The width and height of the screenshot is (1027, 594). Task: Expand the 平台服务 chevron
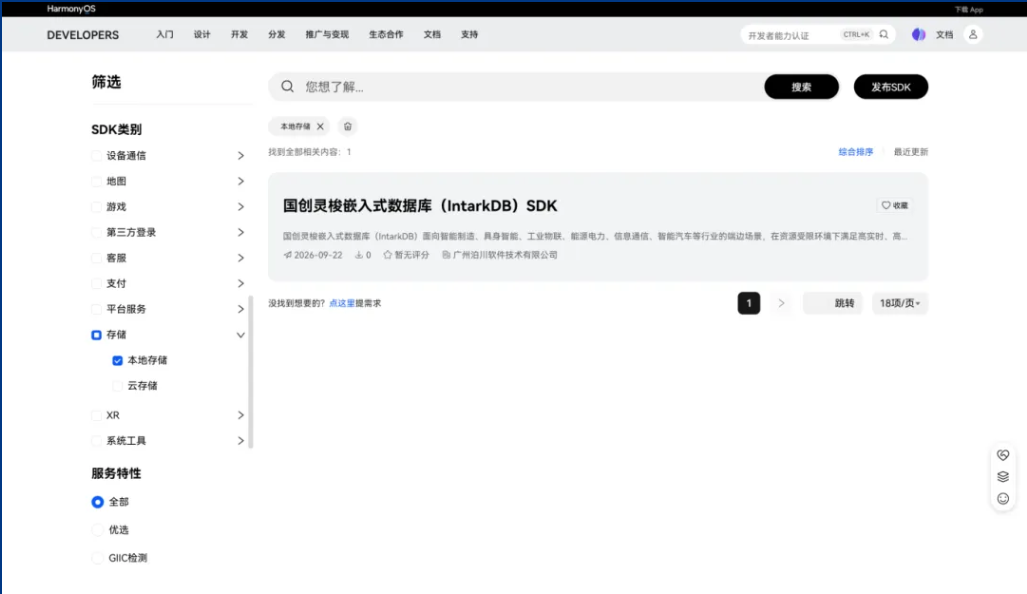pos(240,309)
